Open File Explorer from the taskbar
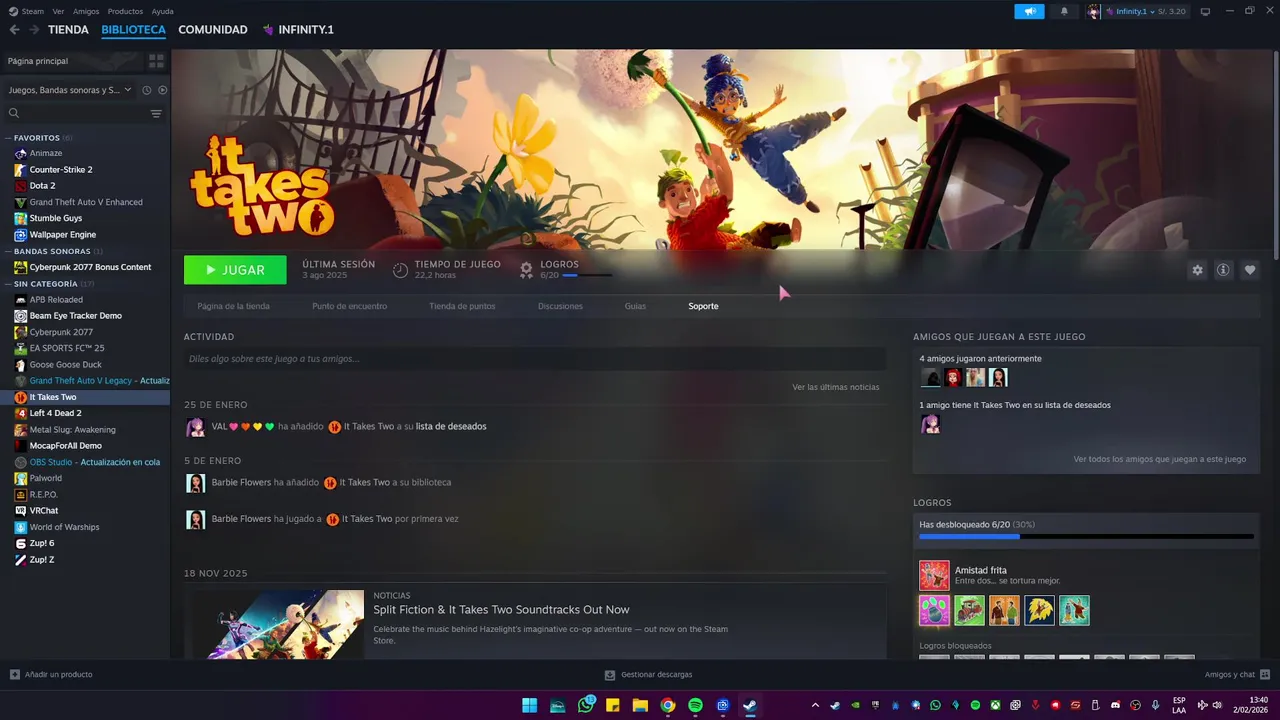Image resolution: width=1280 pixels, height=720 pixels. point(640,705)
